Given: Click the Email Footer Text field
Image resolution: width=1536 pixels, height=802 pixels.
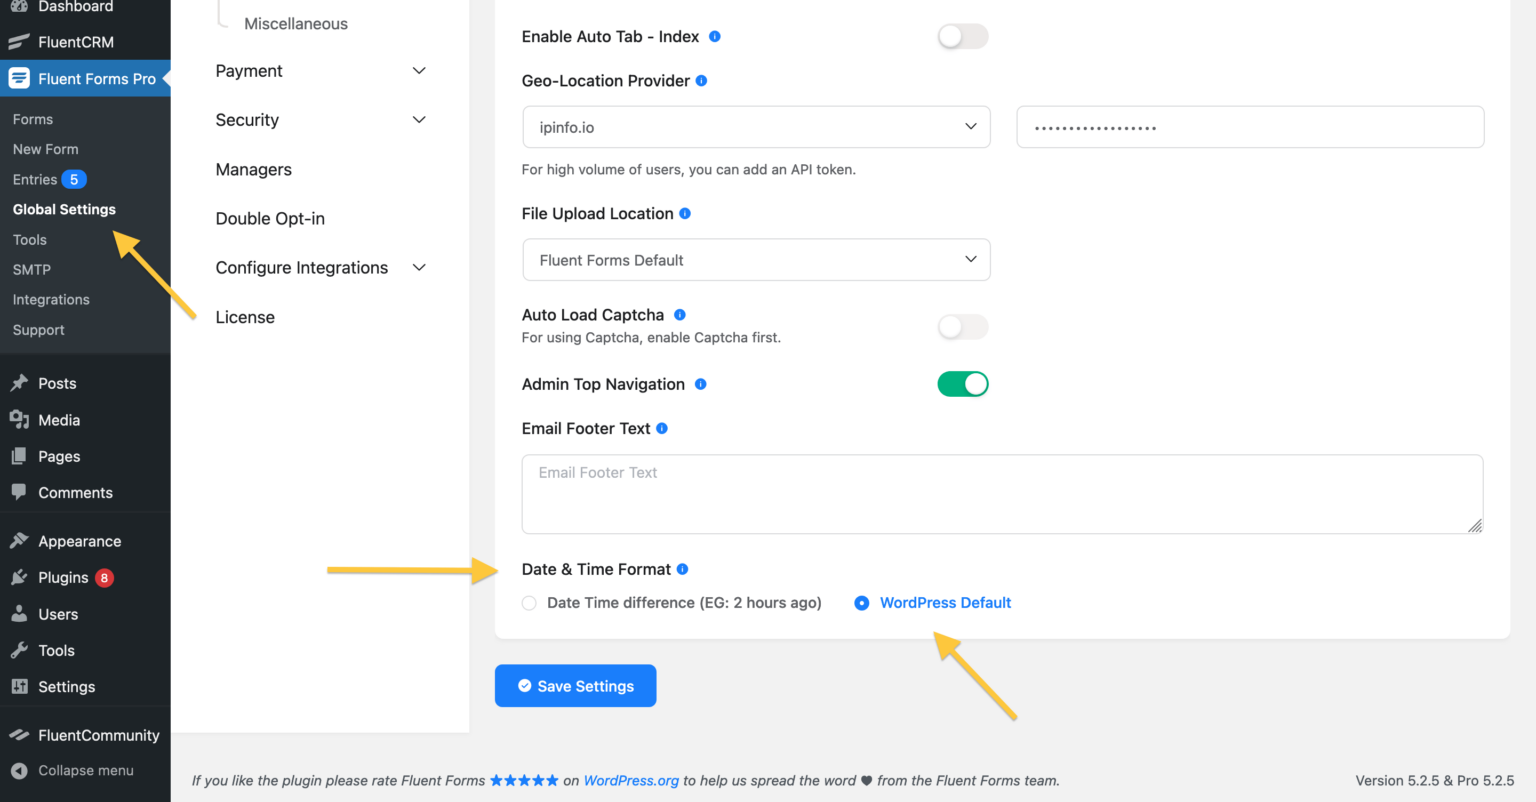Looking at the screenshot, I should tap(1000, 493).
